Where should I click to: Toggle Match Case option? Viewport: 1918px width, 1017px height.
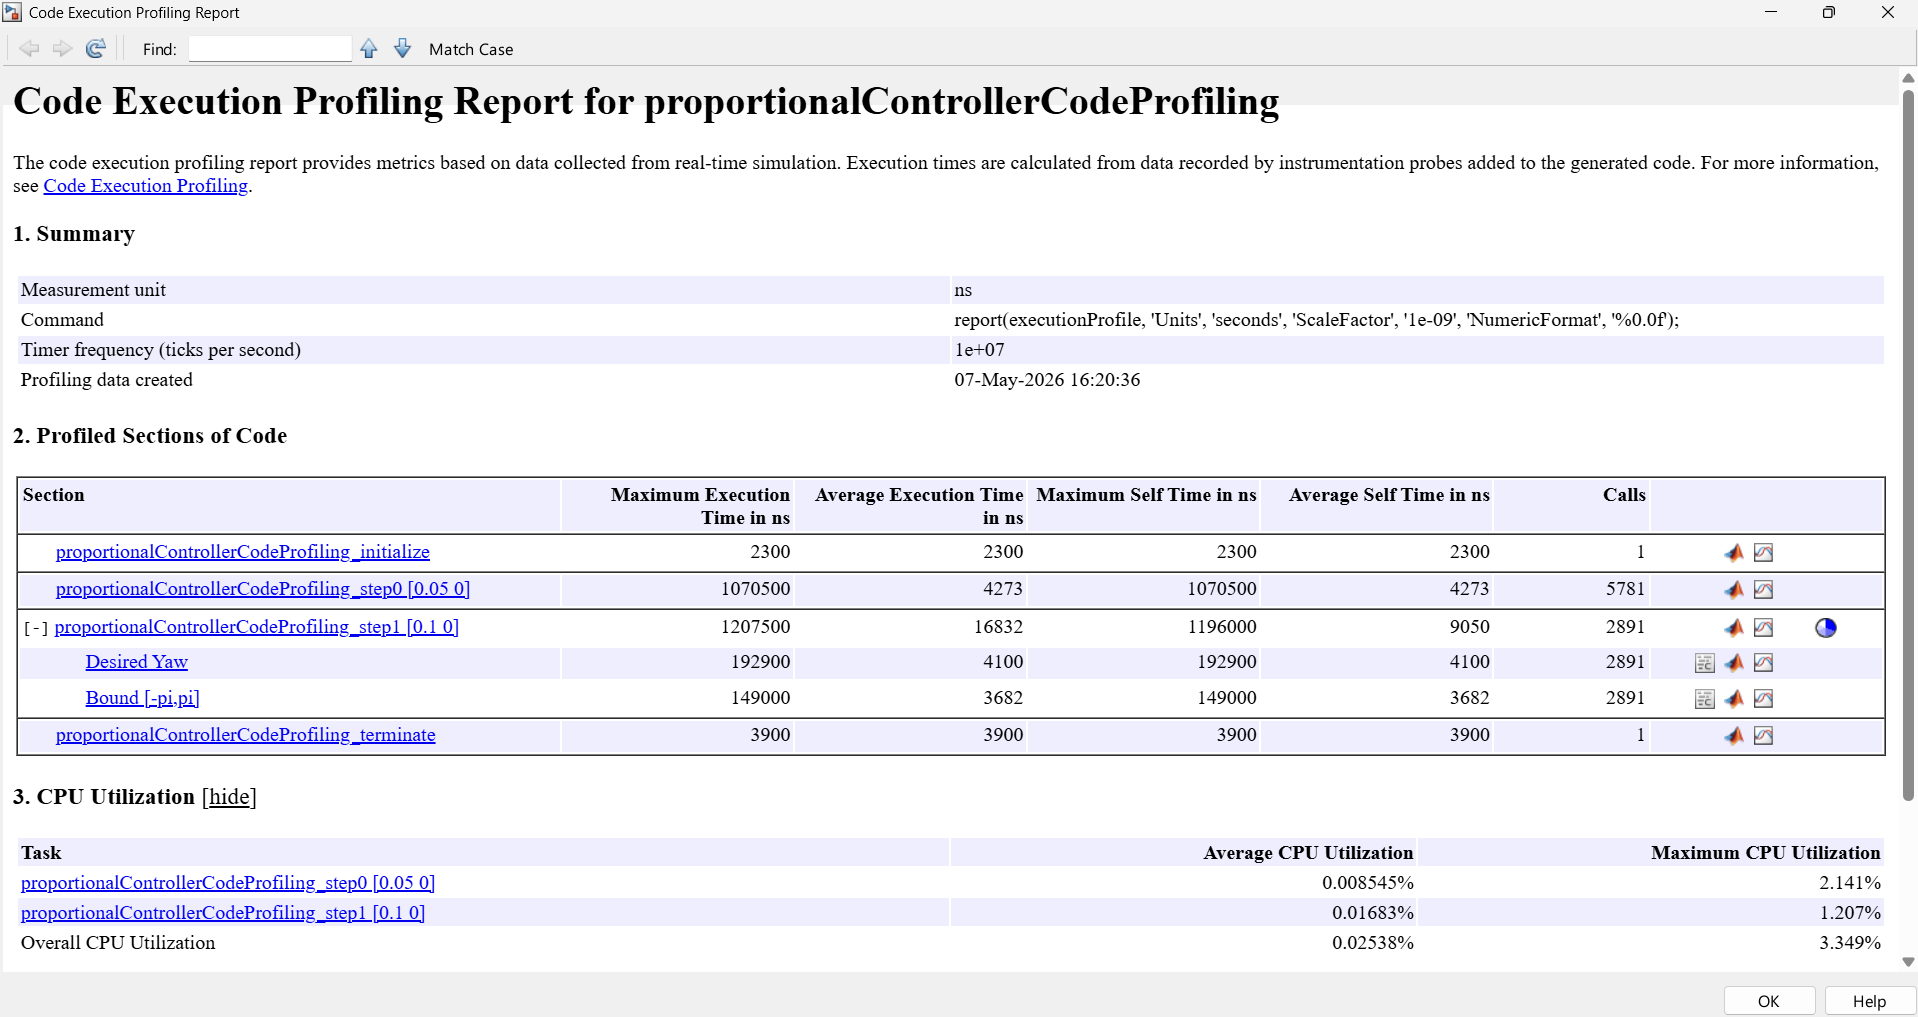pos(471,49)
